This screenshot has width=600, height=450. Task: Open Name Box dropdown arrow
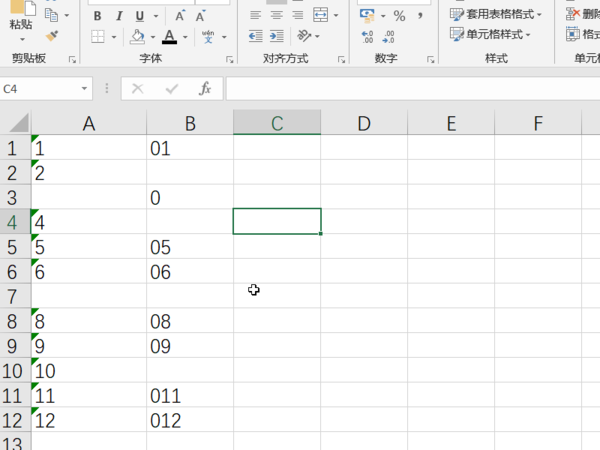pyautogui.click(x=84, y=89)
